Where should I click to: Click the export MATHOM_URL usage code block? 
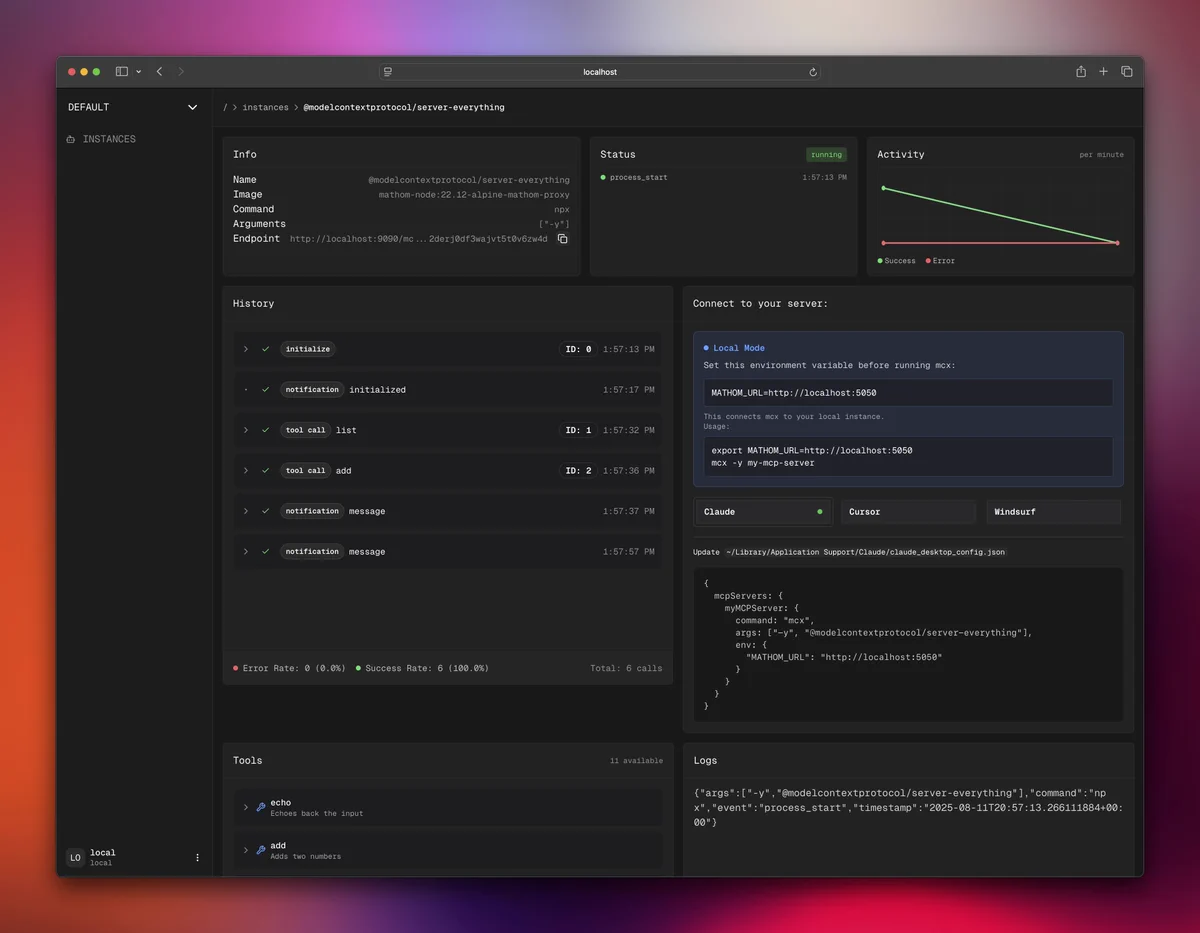tap(908, 456)
